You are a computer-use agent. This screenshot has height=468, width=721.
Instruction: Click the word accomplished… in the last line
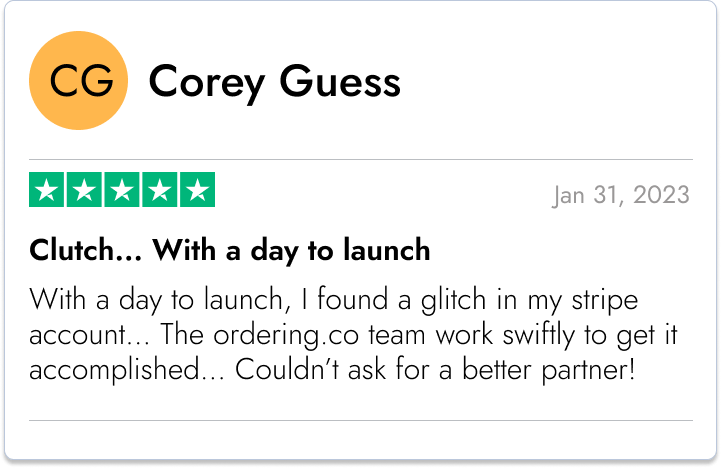(x=126, y=371)
